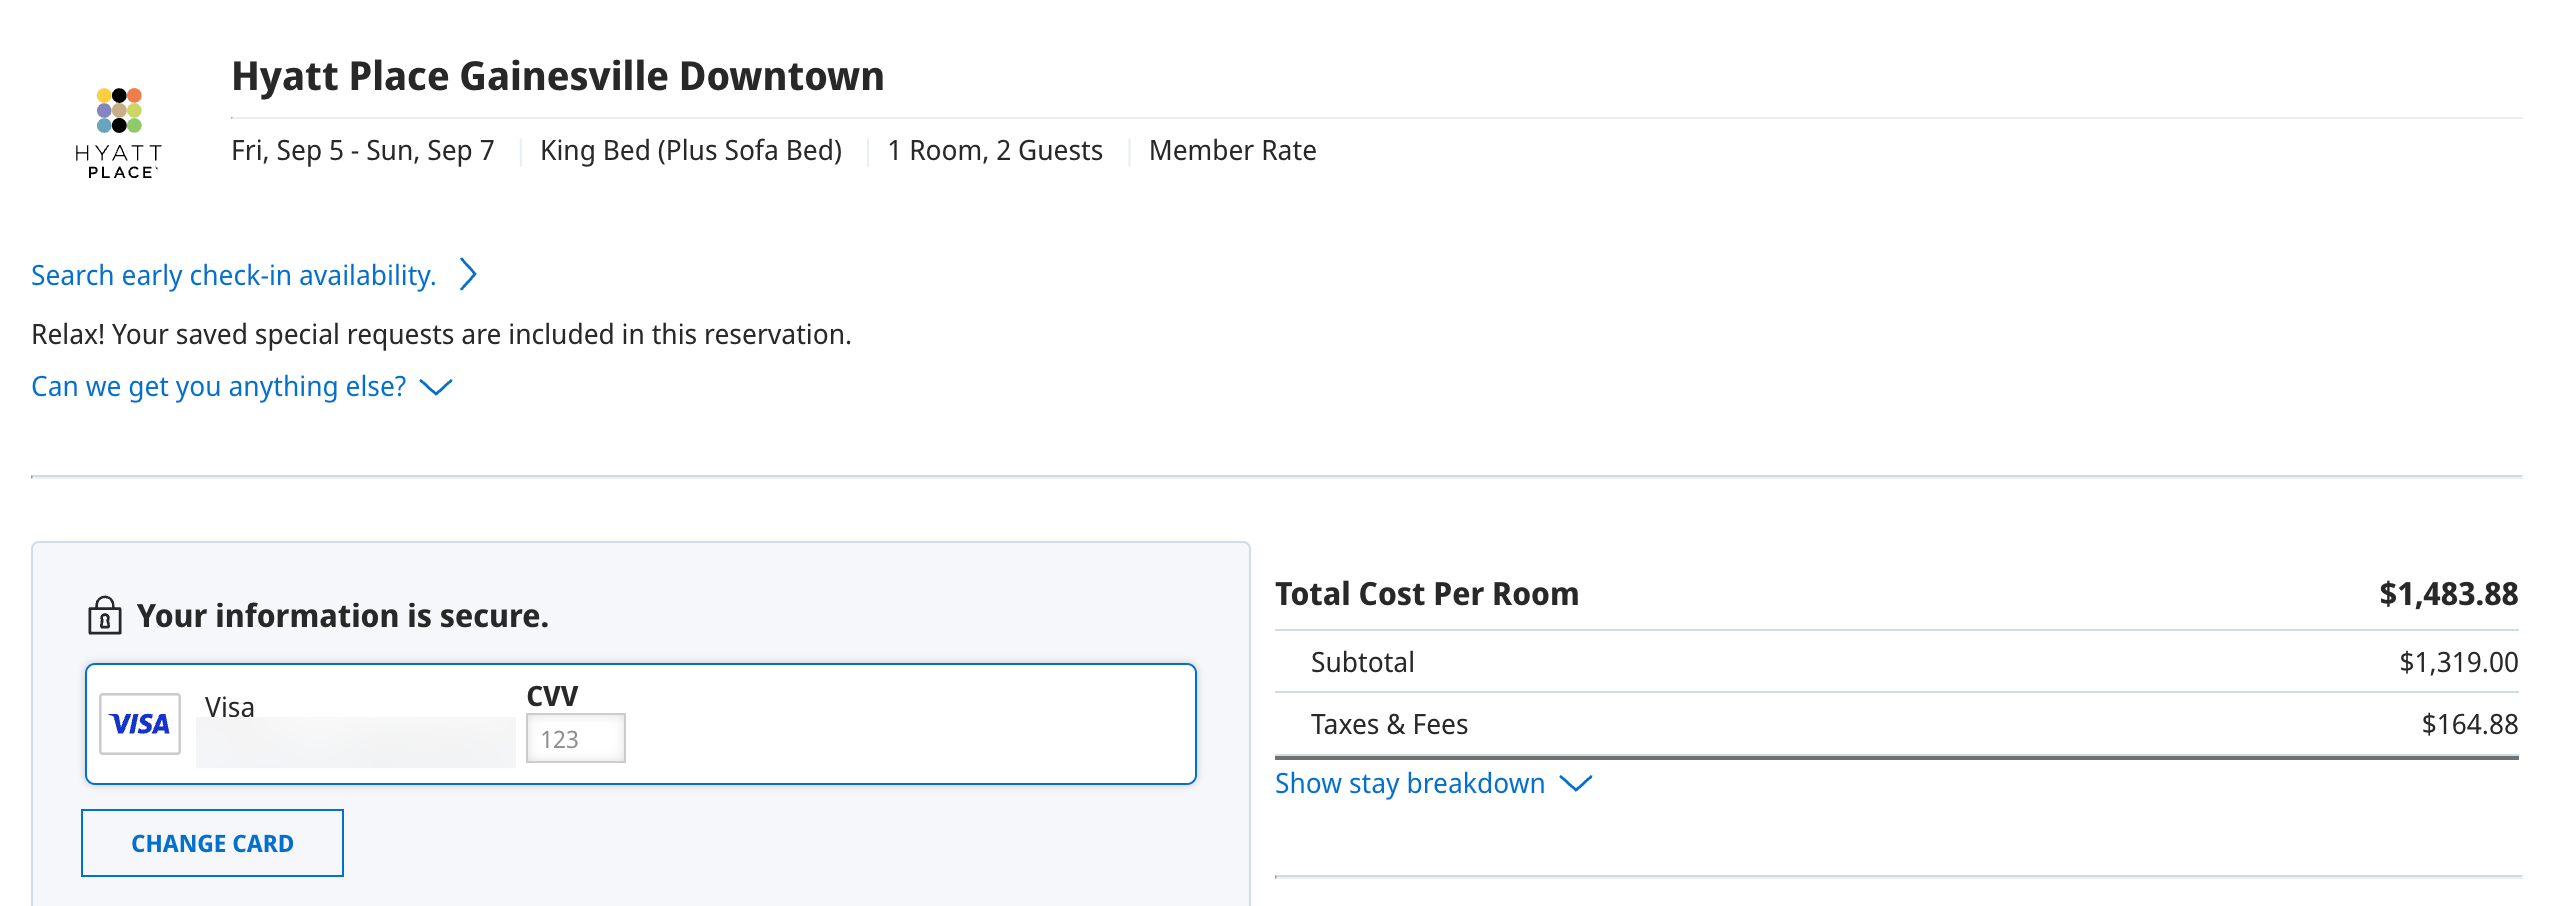Click the arrow beside early check-in availability

coord(466,275)
